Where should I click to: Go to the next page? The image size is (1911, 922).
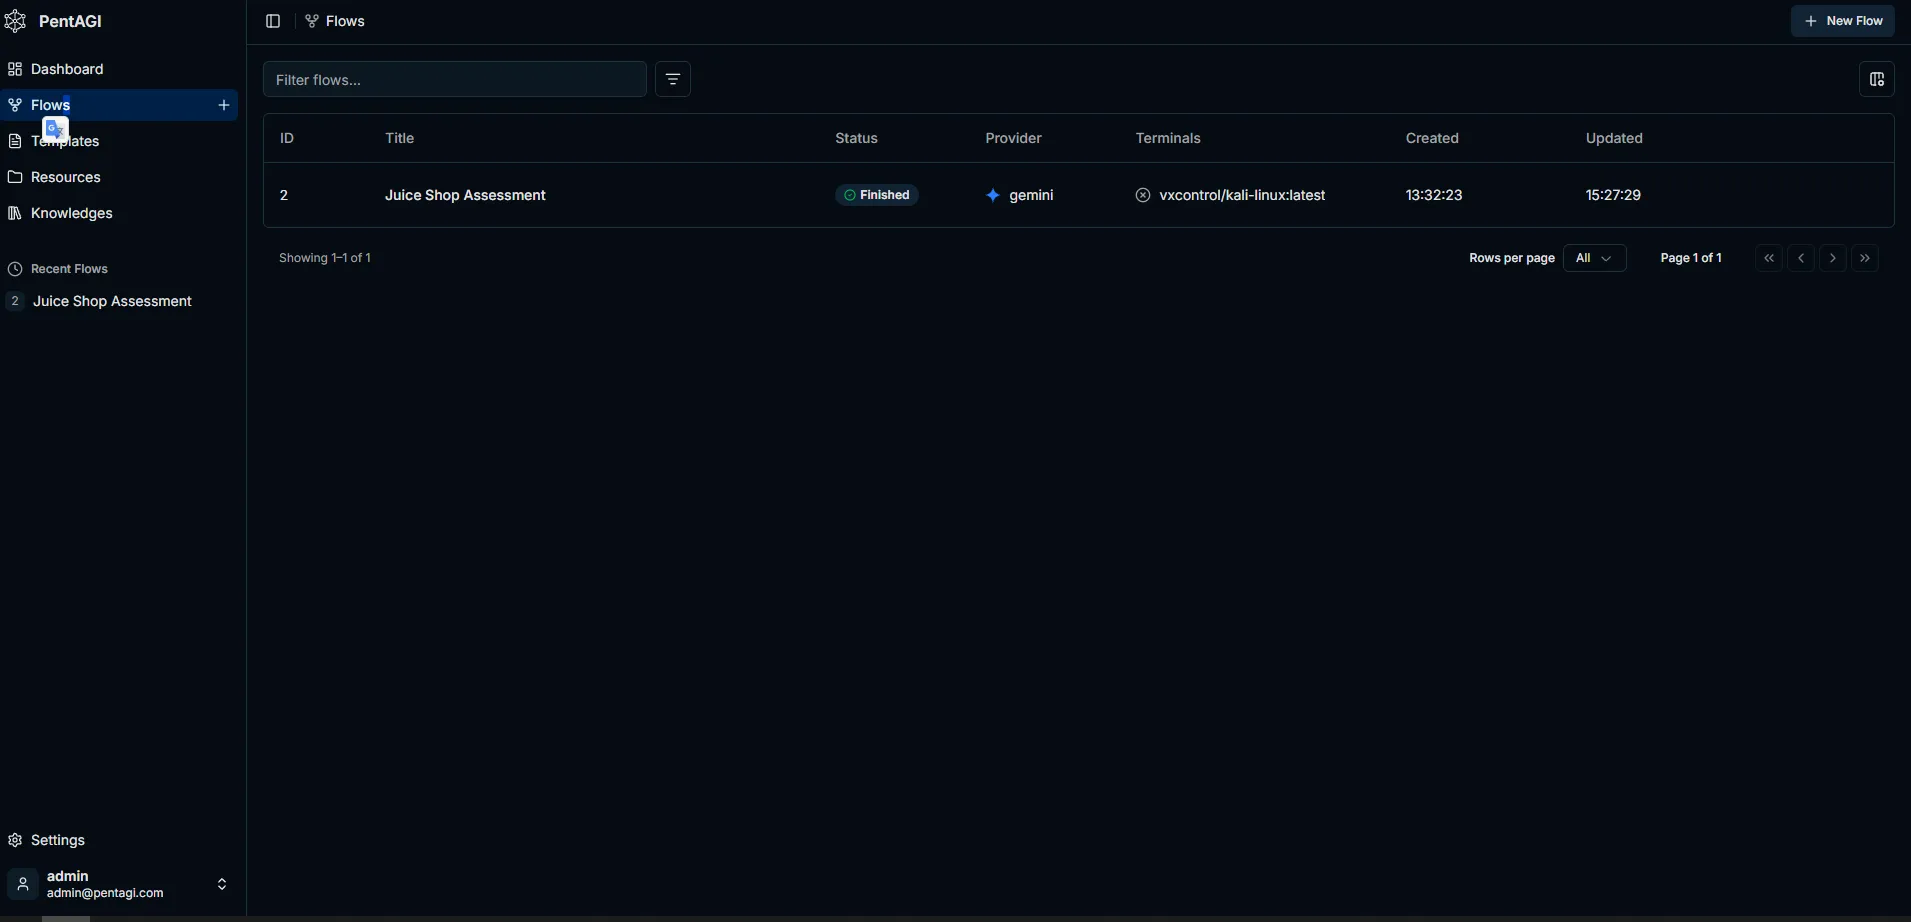pos(1833,258)
